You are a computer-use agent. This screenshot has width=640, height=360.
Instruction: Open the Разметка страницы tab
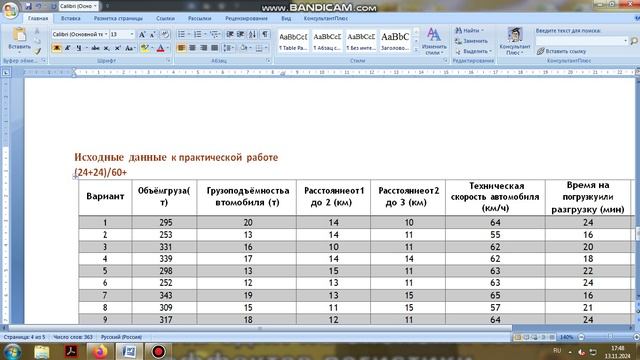point(118,18)
